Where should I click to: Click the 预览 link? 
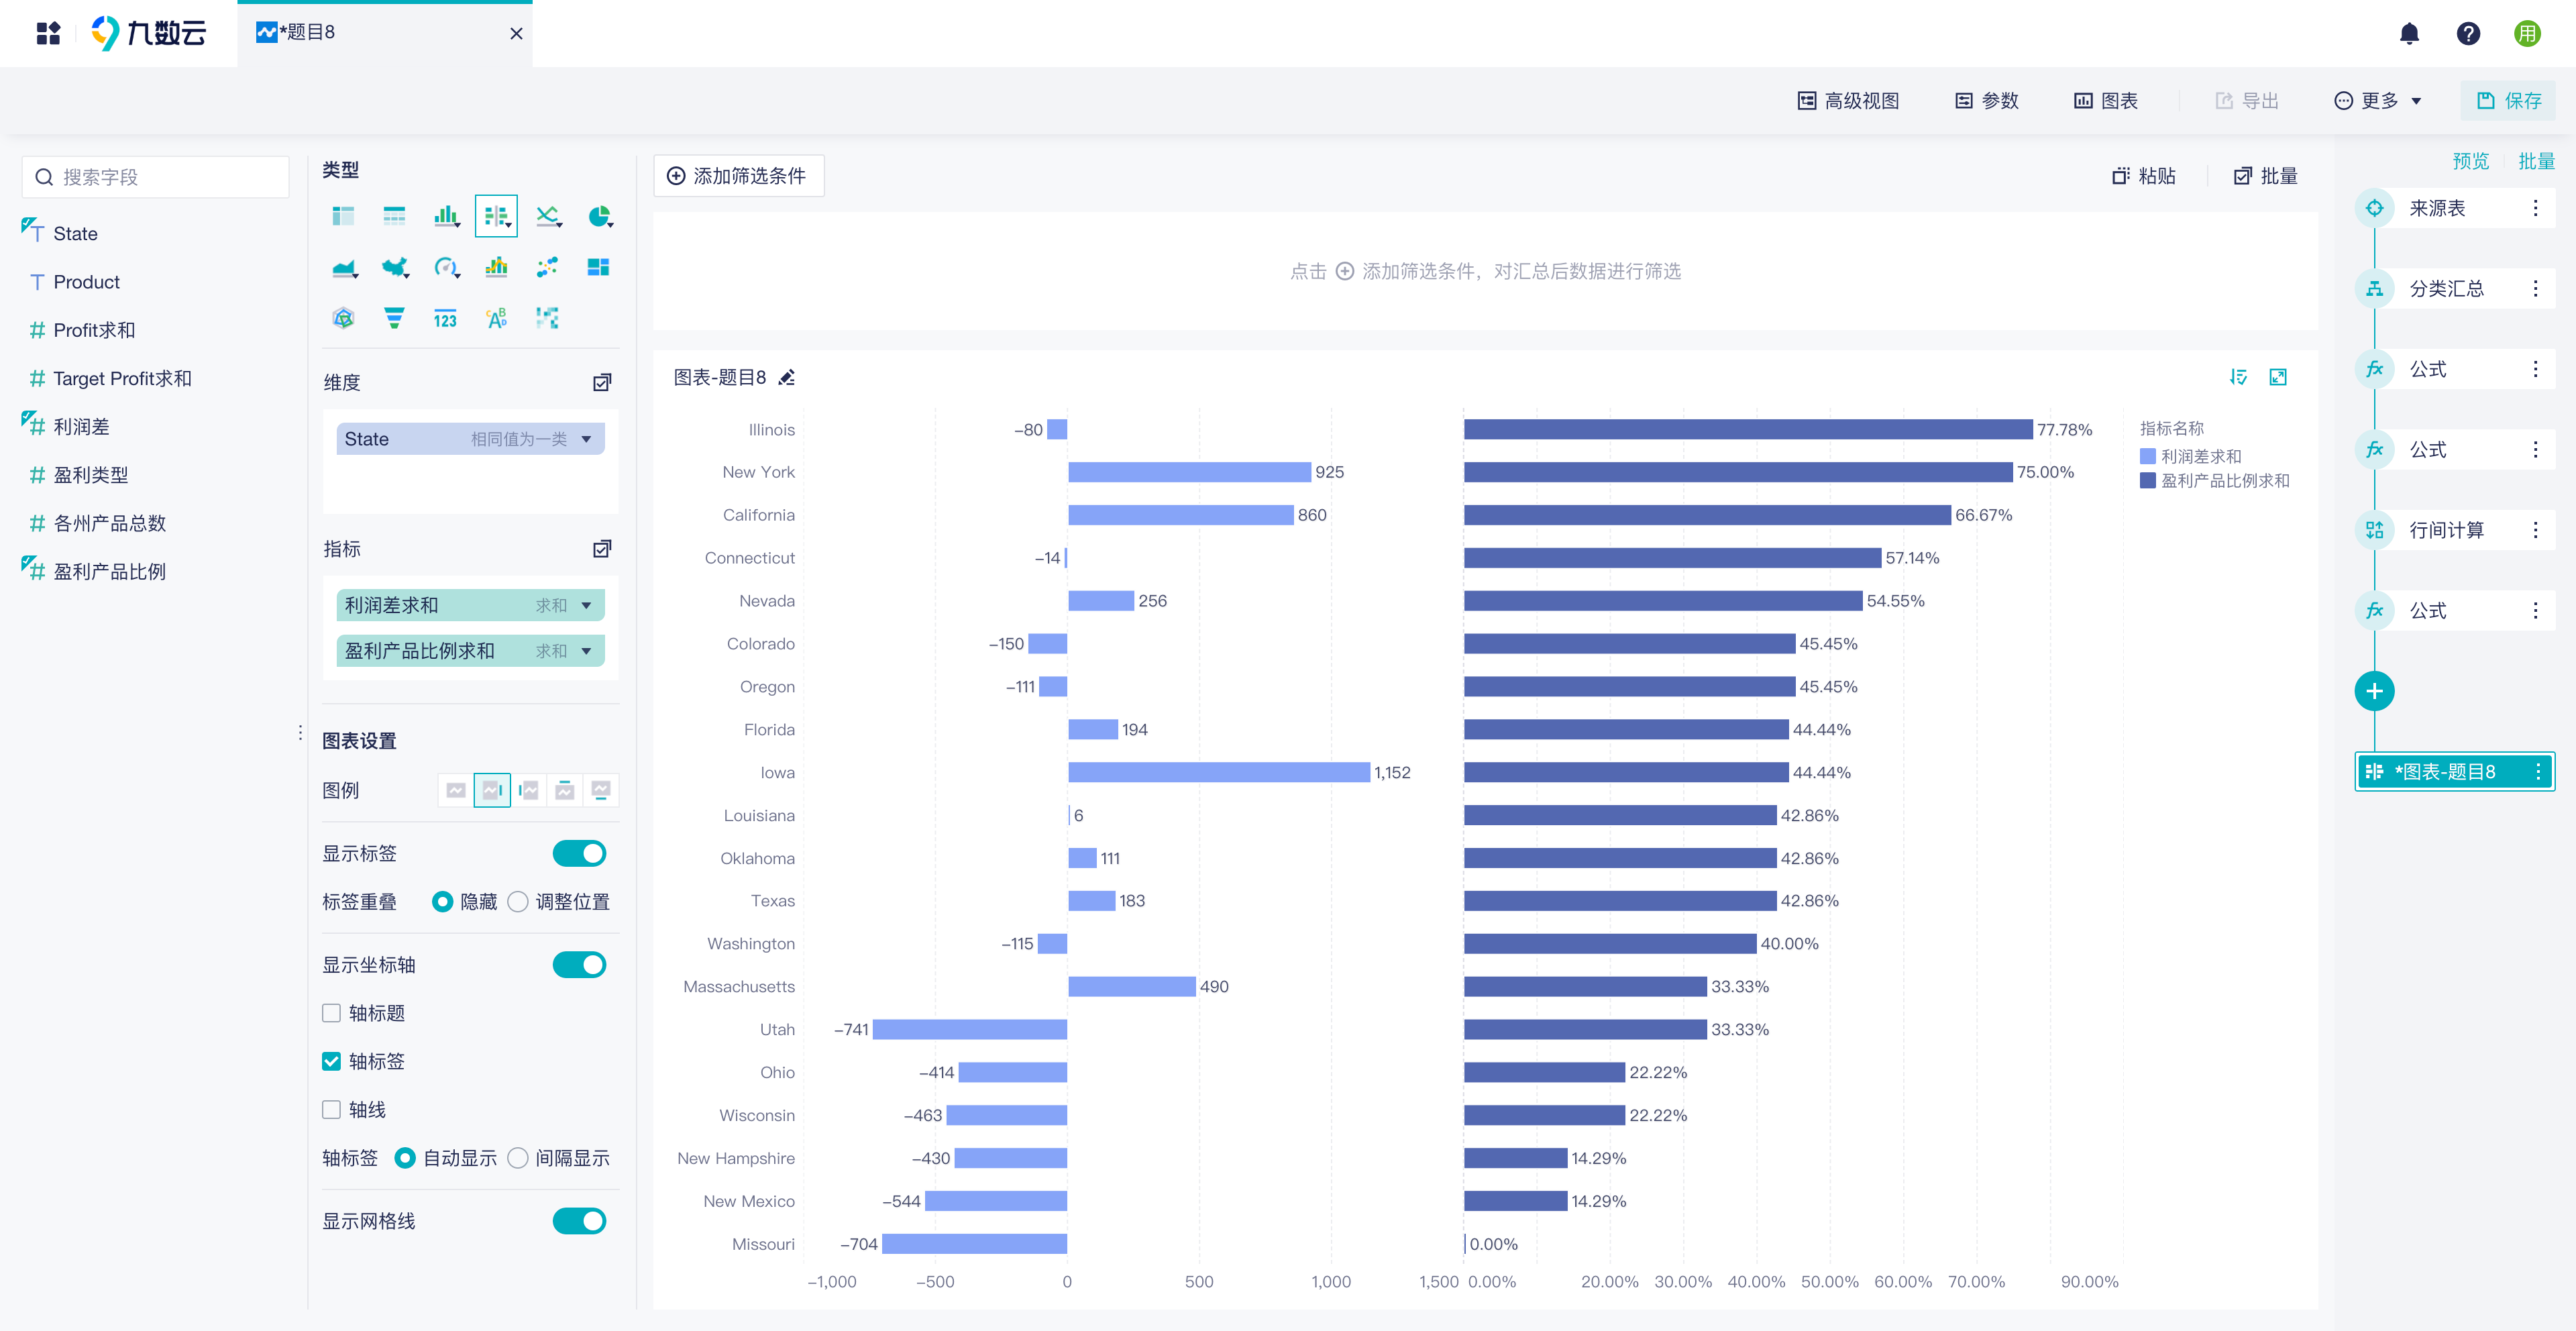[x=2470, y=161]
